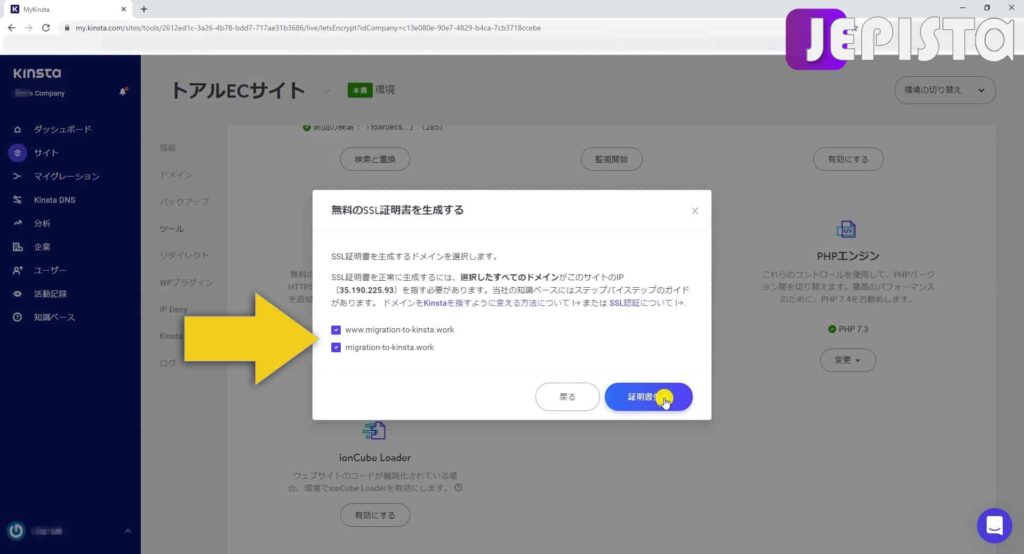Select the リダイレクト site tab
This screenshot has height=554, width=1024.
184,255
